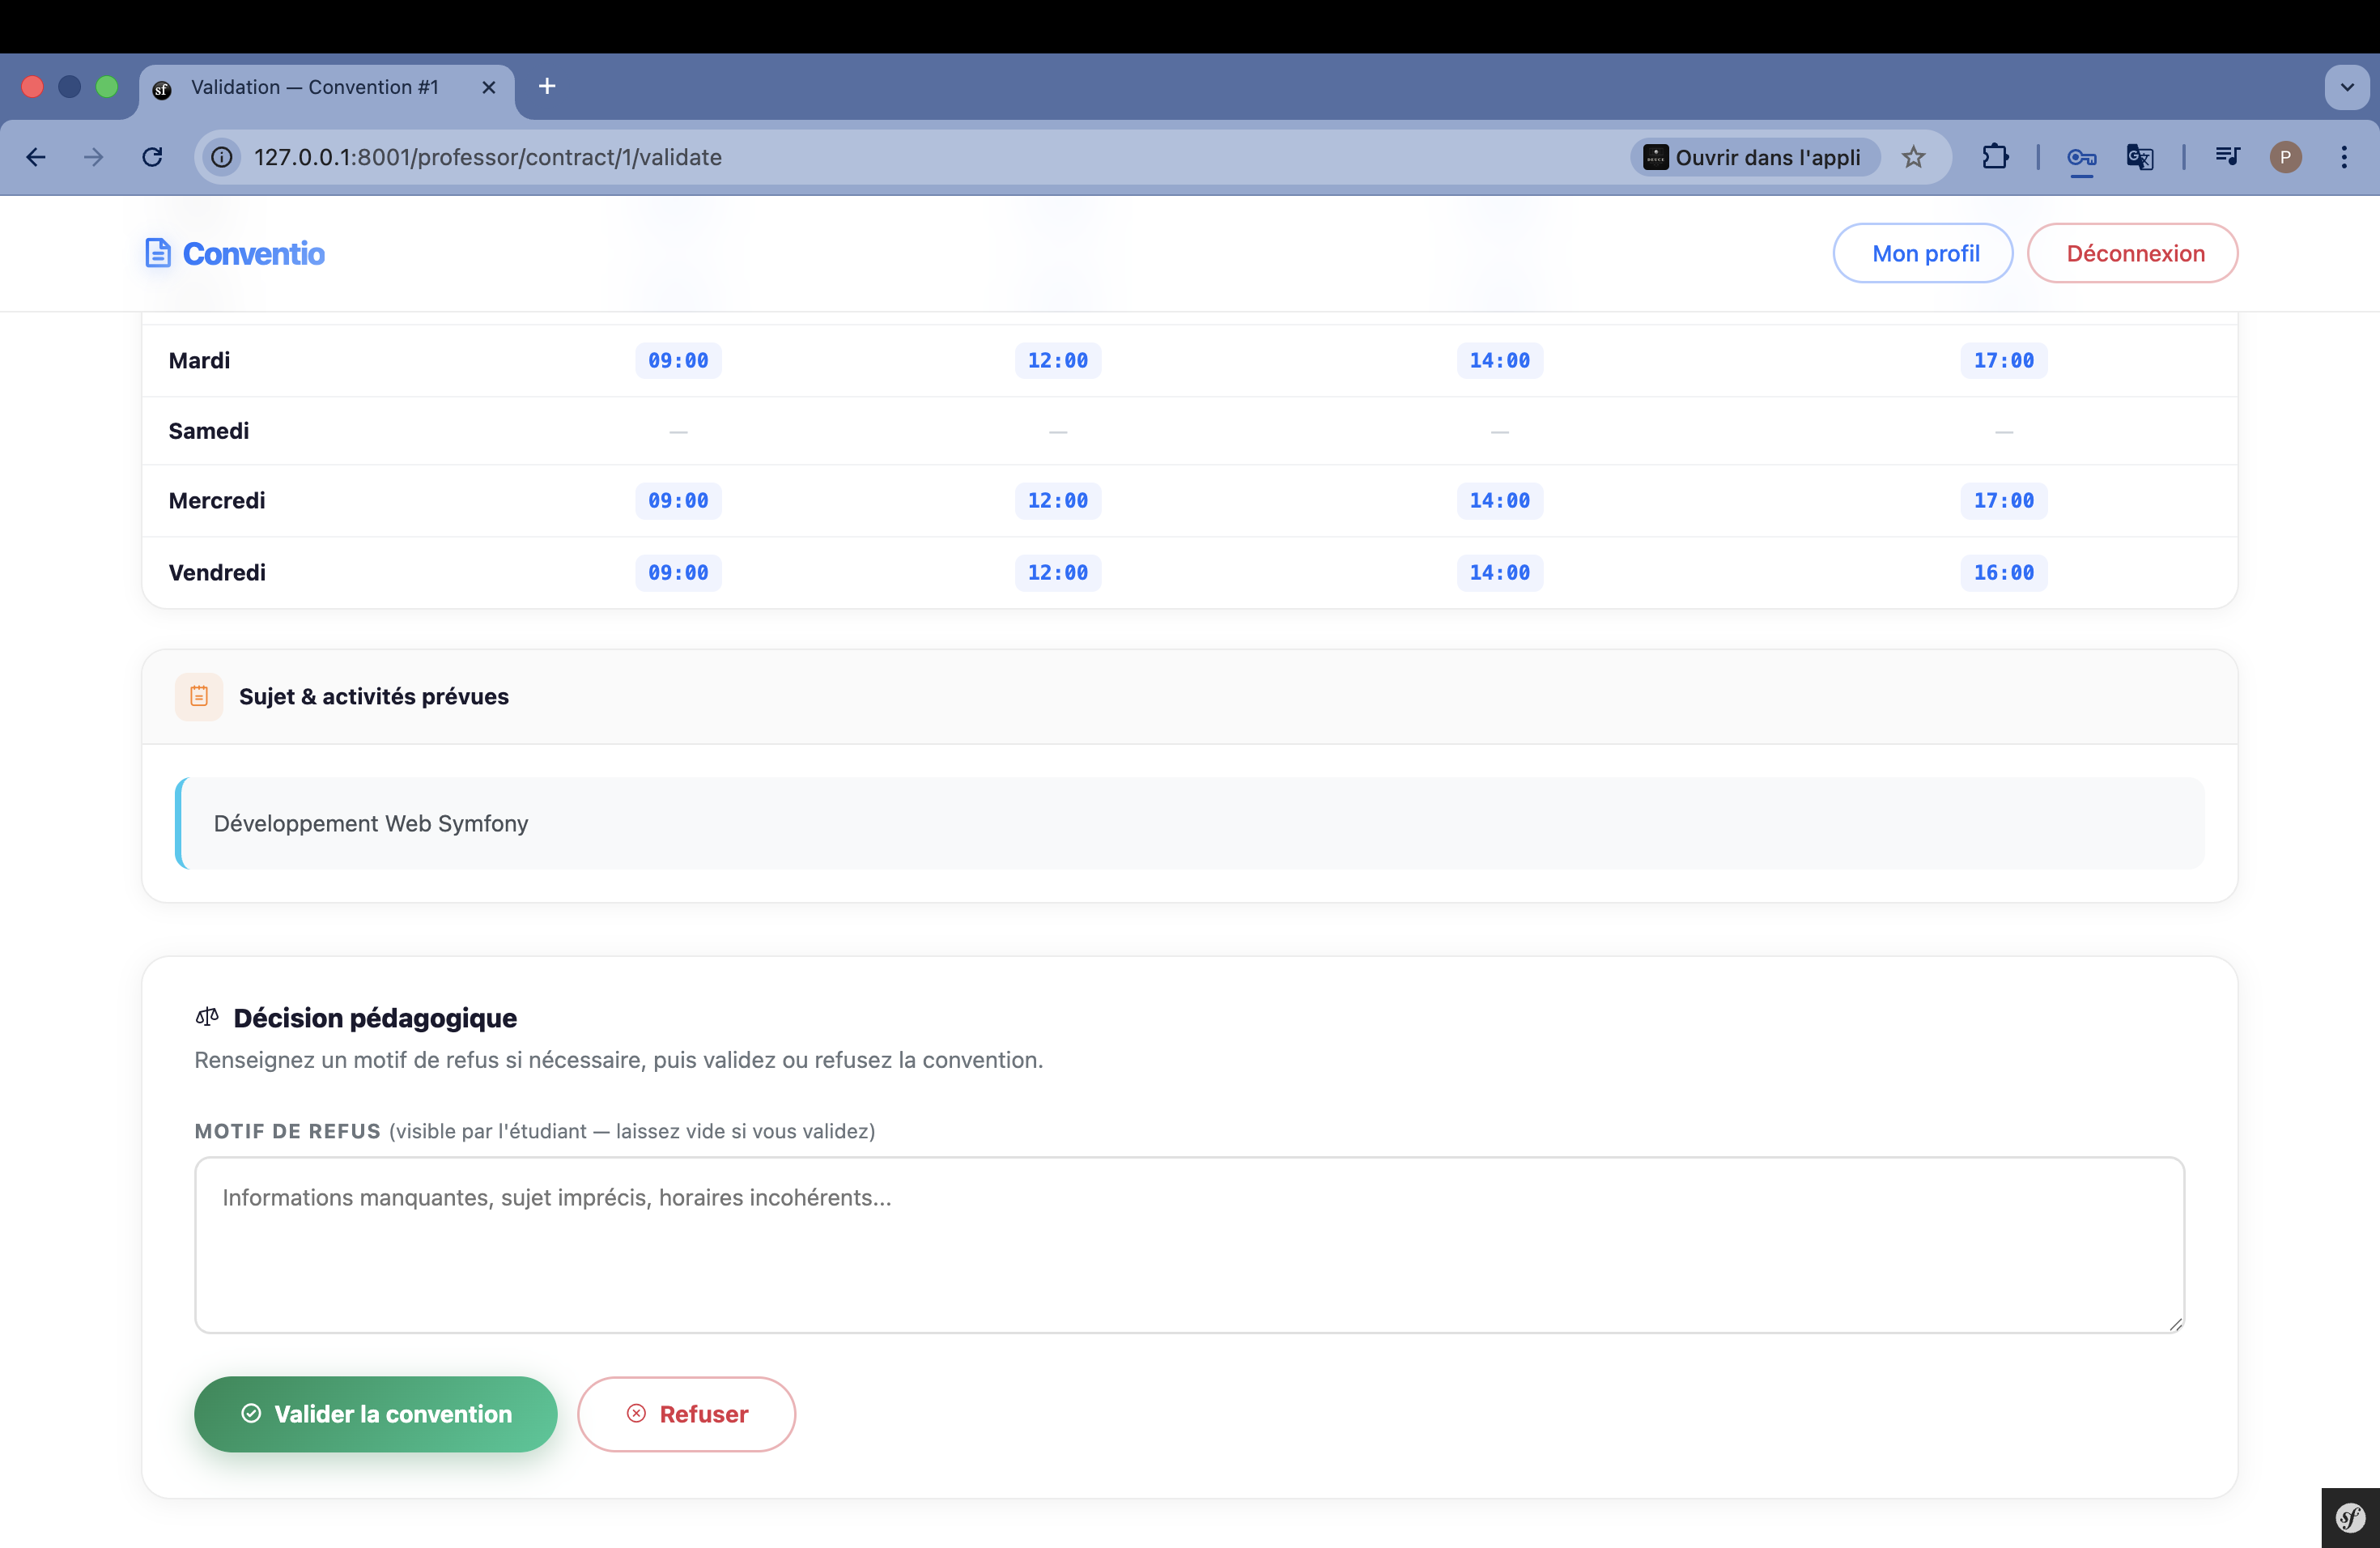Click the Refuser button
Screen dimensions: 2380x1548
tap(686, 1414)
